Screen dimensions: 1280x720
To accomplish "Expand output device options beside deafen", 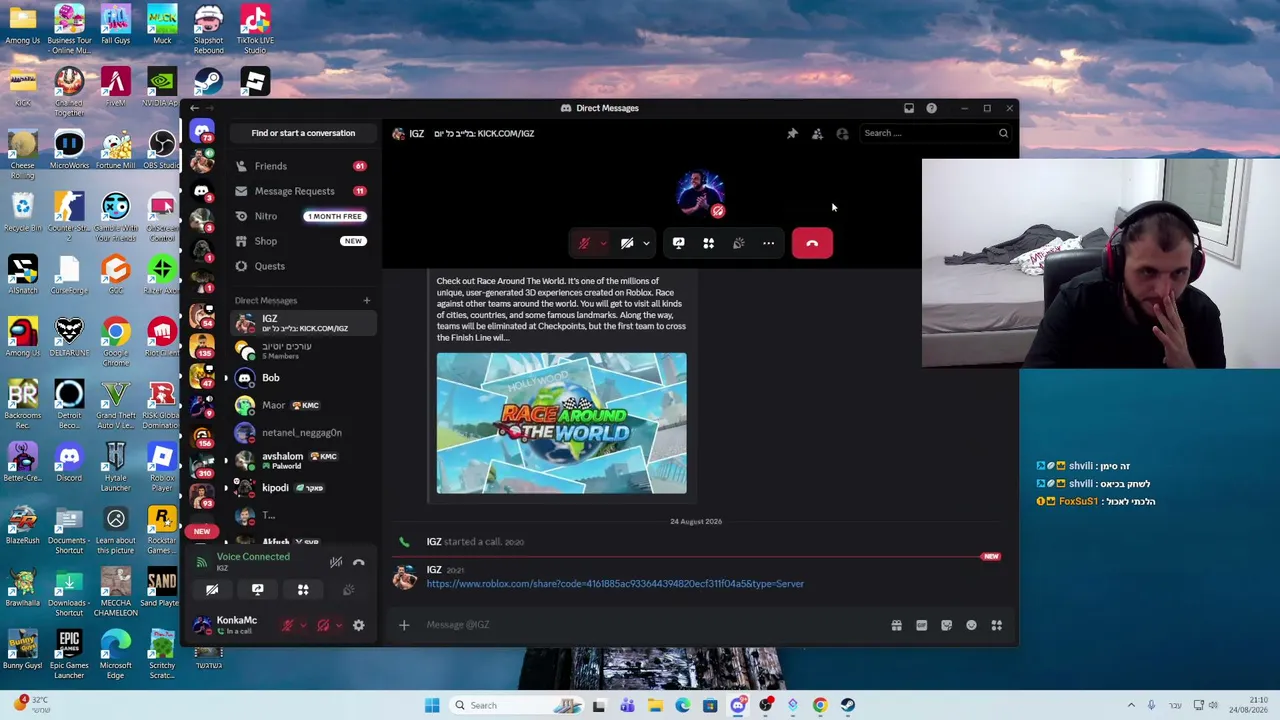I will pyautogui.click(x=338, y=626).
